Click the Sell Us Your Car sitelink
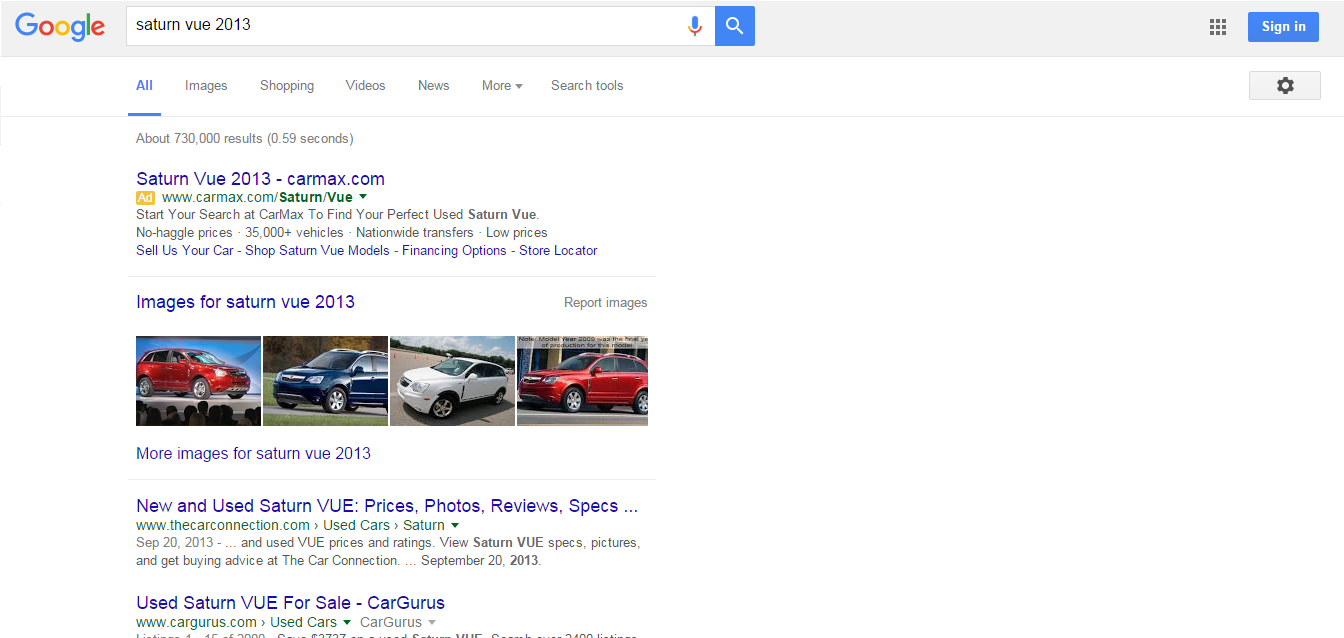The image size is (1344, 638). coord(184,251)
